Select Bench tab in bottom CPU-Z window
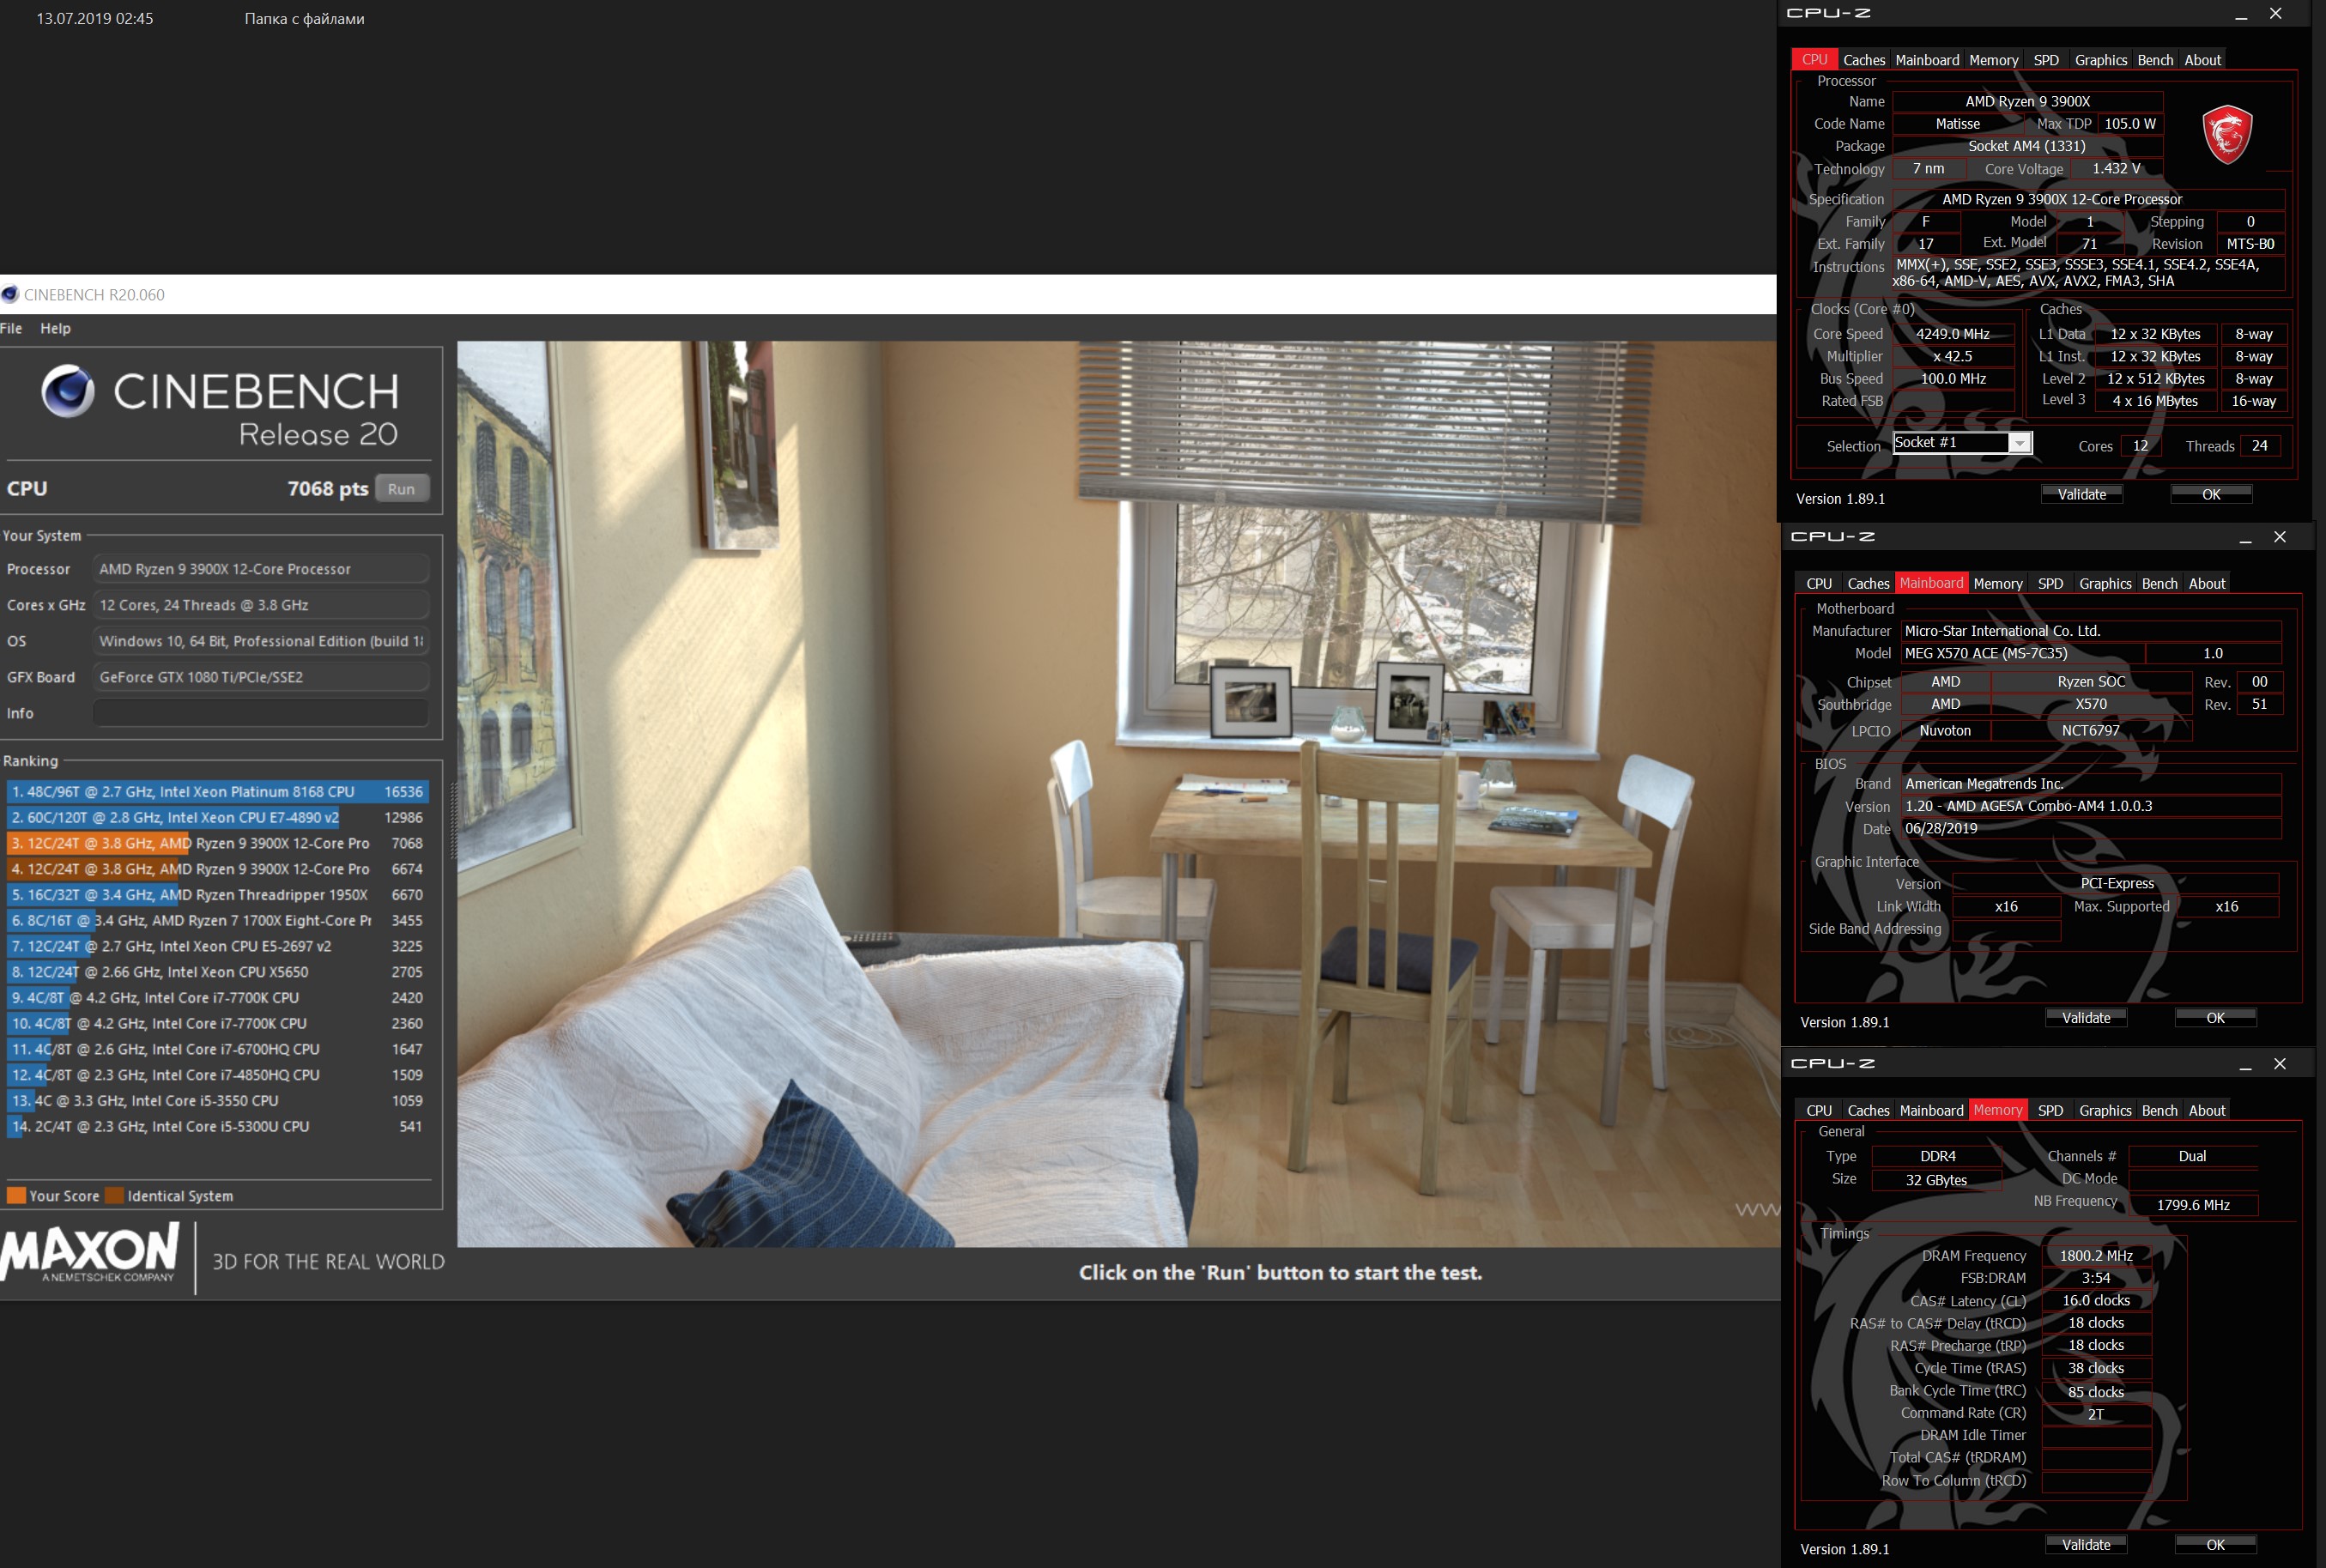 pyautogui.click(x=2159, y=1110)
